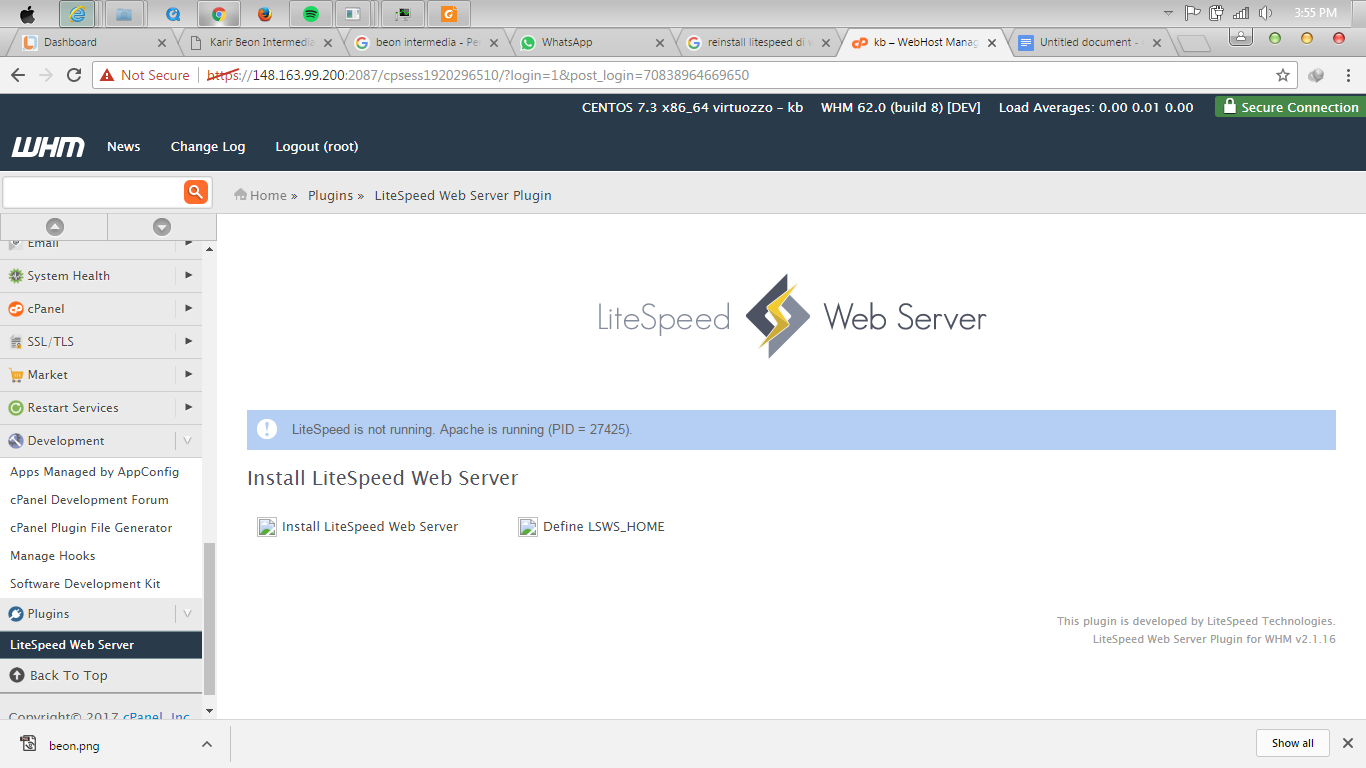The height and width of the screenshot is (768, 1366).
Task: Collapse the Plugins section chevron
Action: point(188,613)
